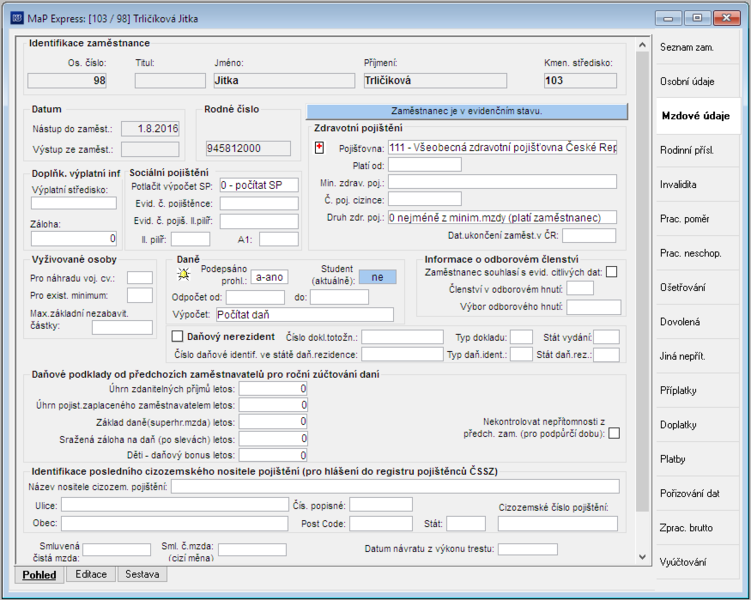Click the MaP Express app icon in title bar

click(17, 18)
